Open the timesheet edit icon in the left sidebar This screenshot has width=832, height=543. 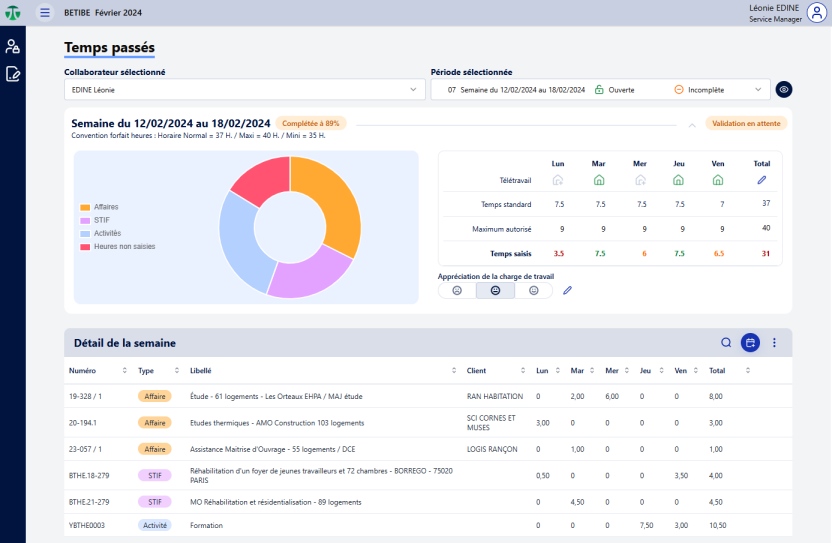point(12,73)
